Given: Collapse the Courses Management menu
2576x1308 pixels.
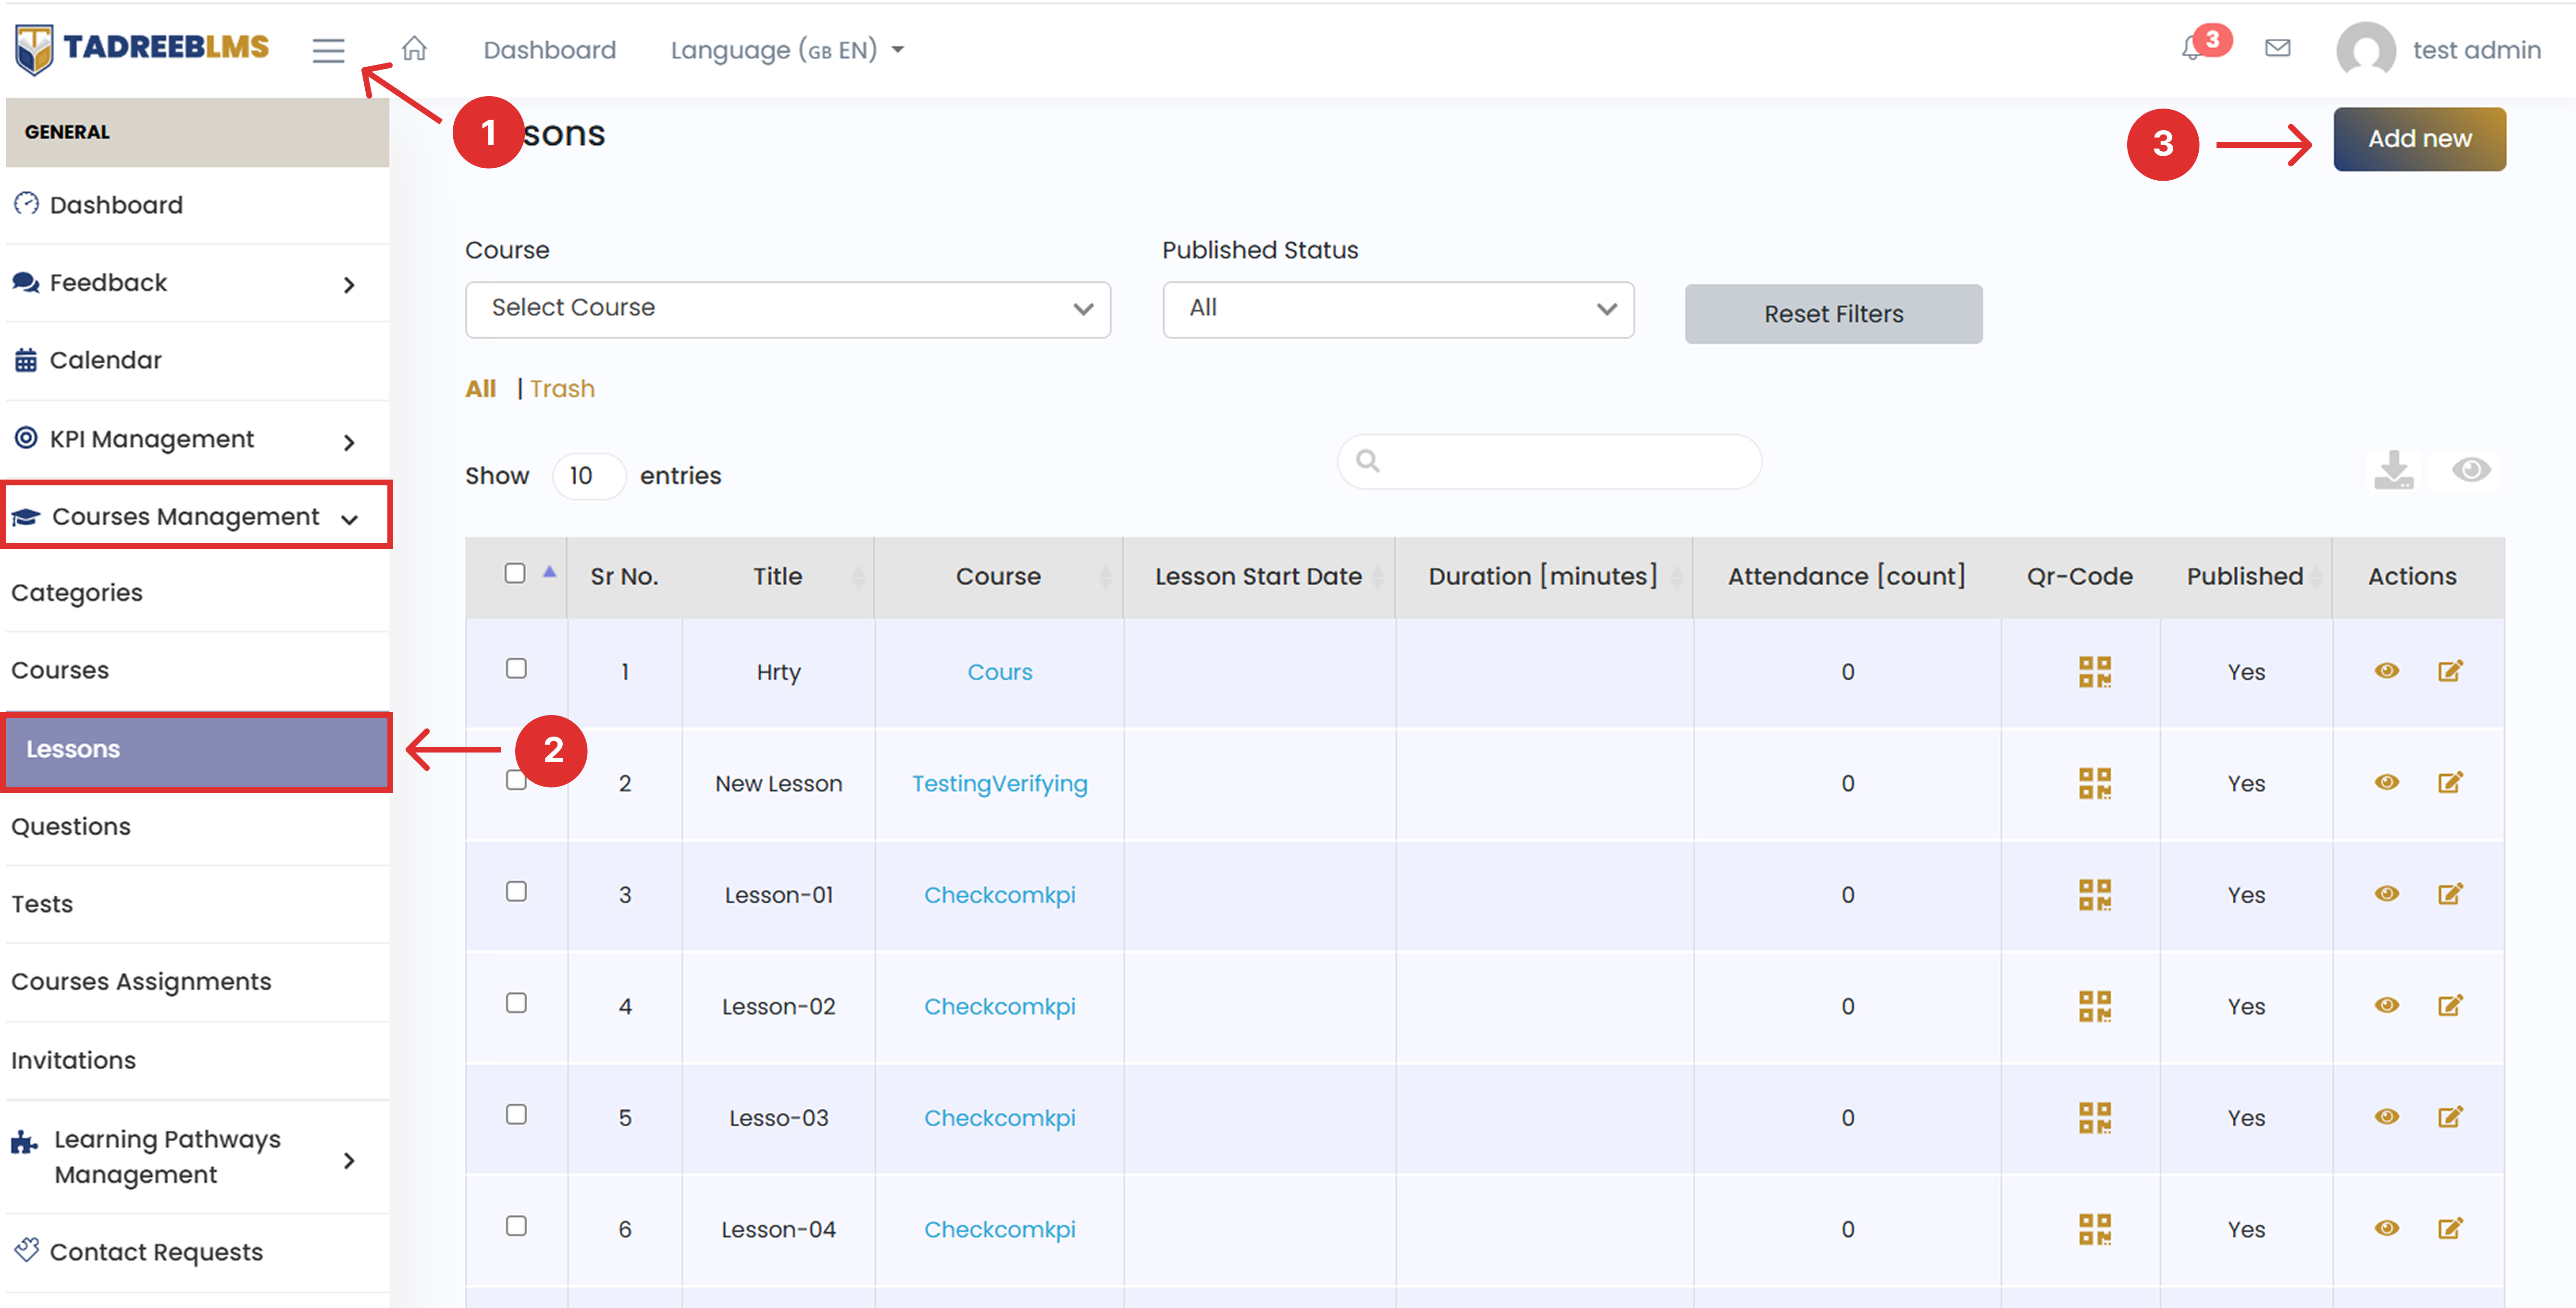Looking at the screenshot, I should click(x=197, y=516).
